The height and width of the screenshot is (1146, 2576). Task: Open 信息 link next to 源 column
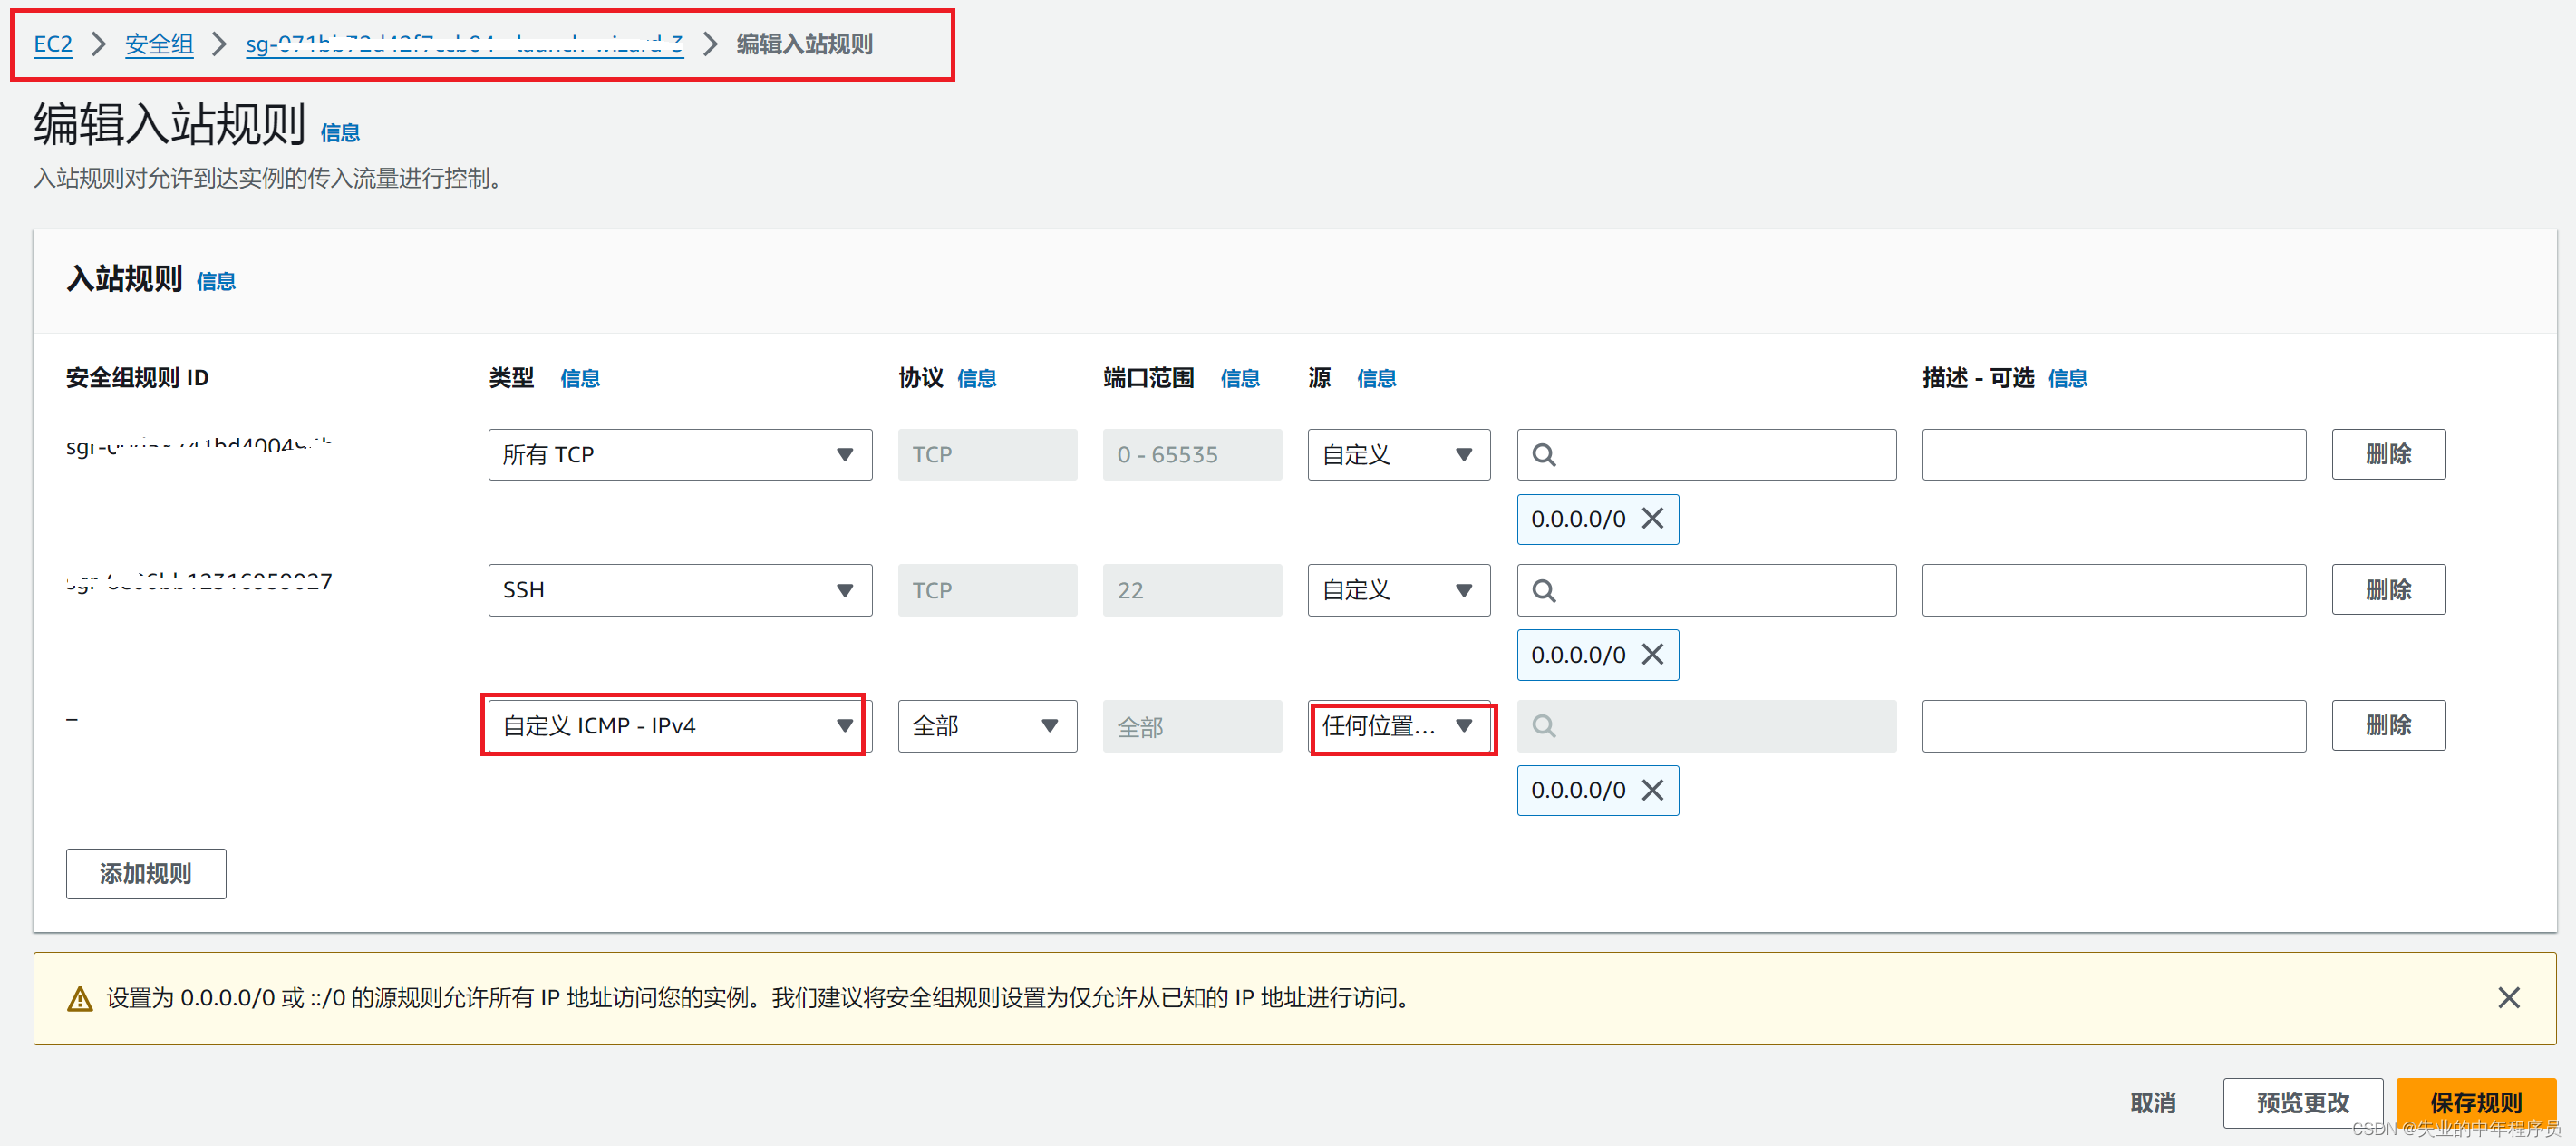point(1376,378)
